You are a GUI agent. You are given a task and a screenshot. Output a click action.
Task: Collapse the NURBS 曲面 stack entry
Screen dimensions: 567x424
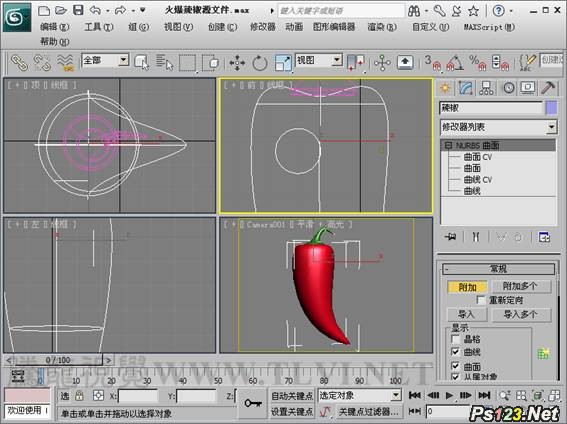click(448, 145)
